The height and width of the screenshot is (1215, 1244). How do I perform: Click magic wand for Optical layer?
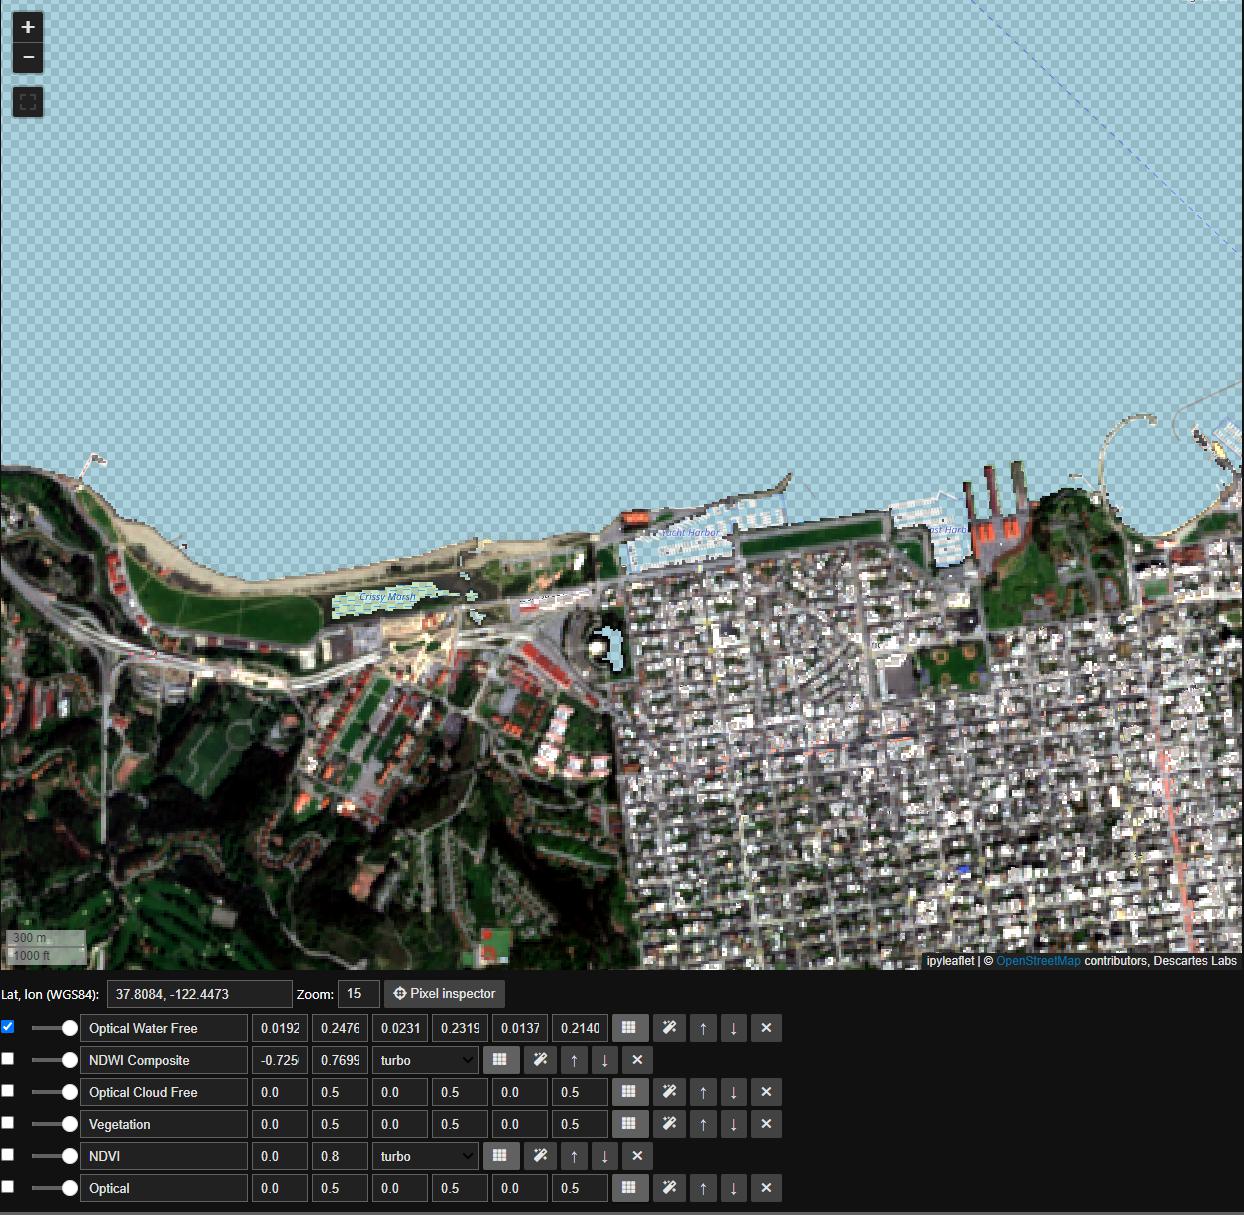(x=669, y=1188)
